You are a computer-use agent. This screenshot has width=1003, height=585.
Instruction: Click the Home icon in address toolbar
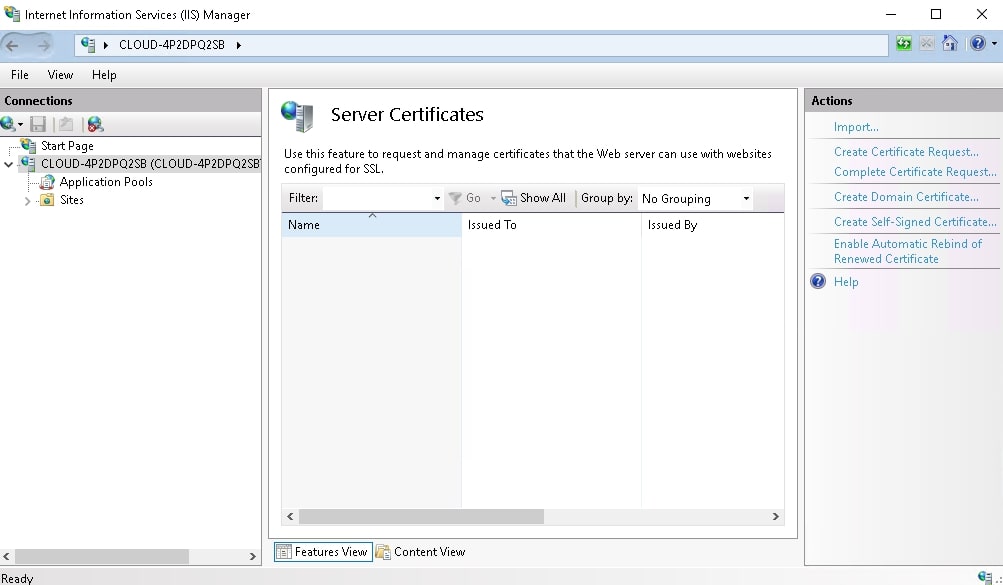(950, 43)
